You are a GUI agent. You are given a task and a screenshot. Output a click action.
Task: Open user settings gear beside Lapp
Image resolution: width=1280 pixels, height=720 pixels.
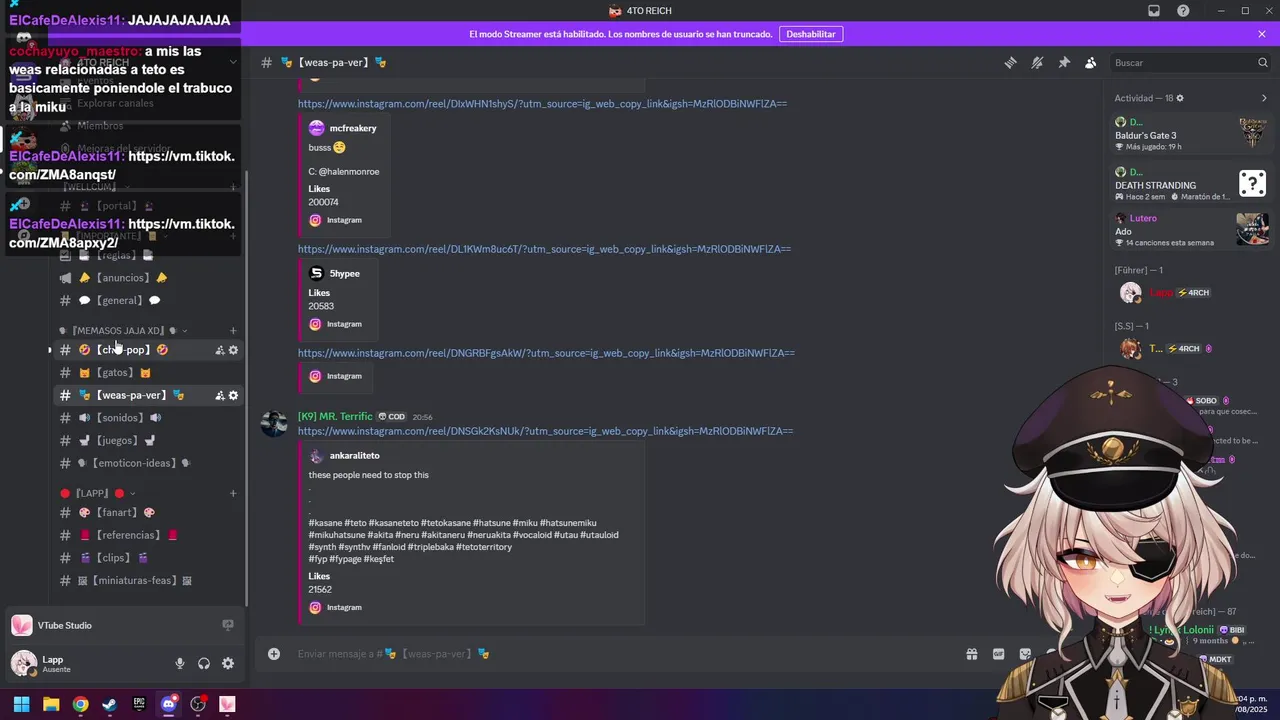point(228,663)
